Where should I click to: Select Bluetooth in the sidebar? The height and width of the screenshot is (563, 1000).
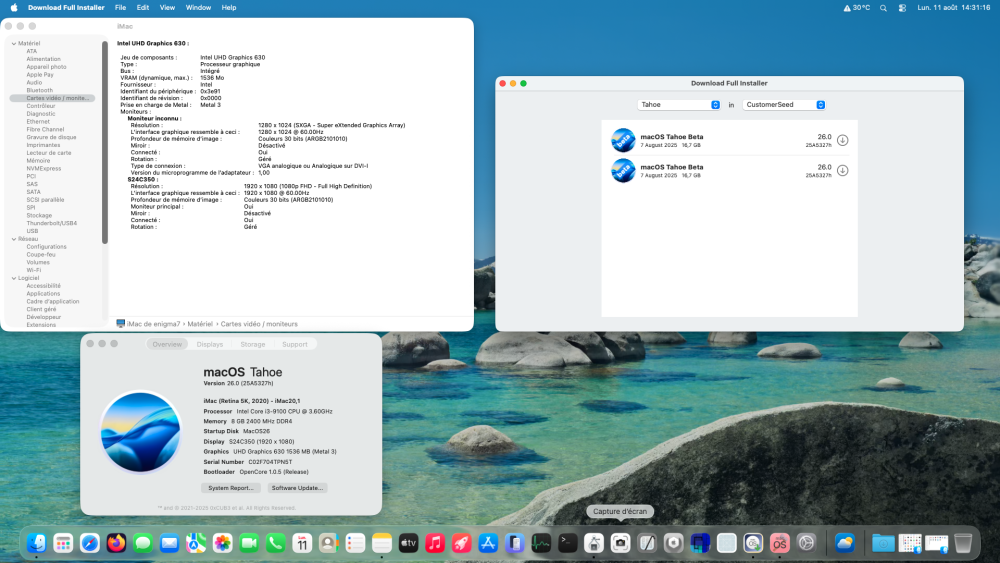click(40, 91)
